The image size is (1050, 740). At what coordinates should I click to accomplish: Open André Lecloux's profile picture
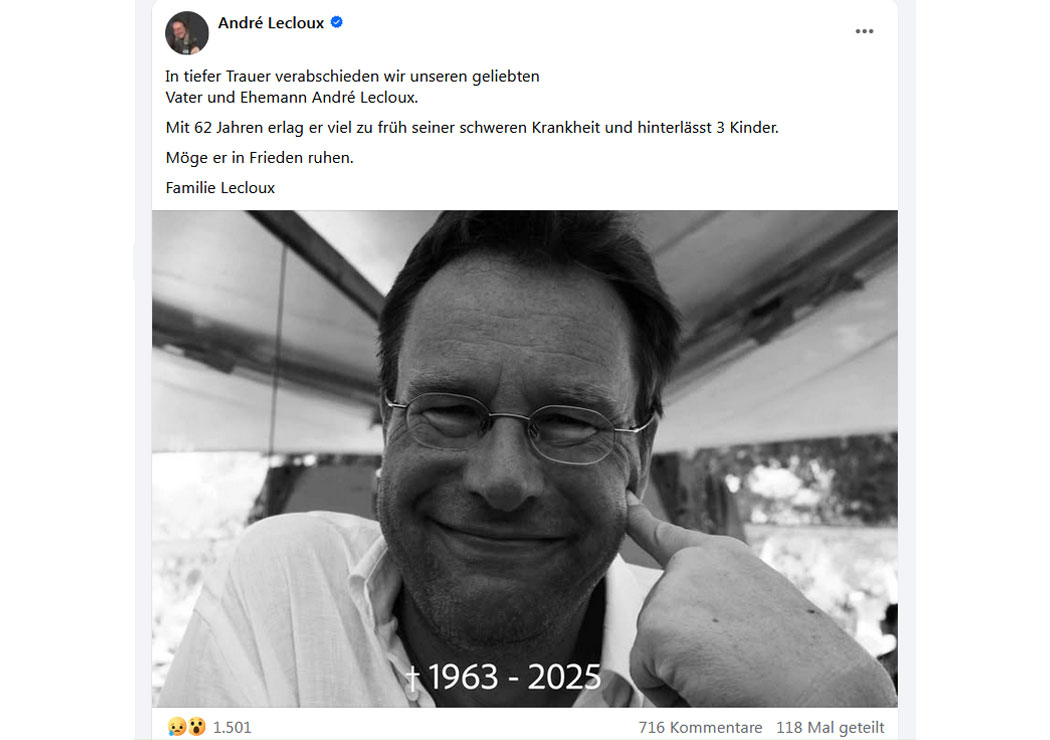[187, 33]
